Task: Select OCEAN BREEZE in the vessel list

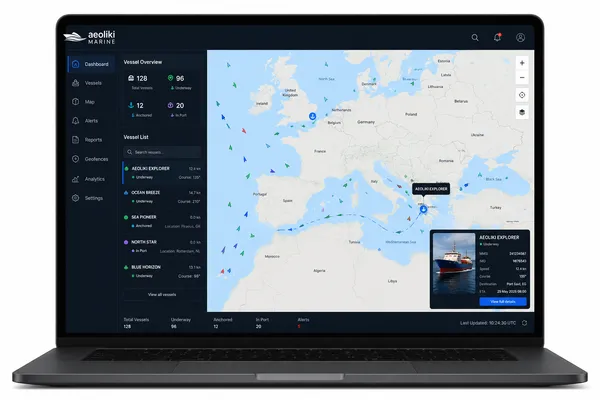Action: [162, 197]
